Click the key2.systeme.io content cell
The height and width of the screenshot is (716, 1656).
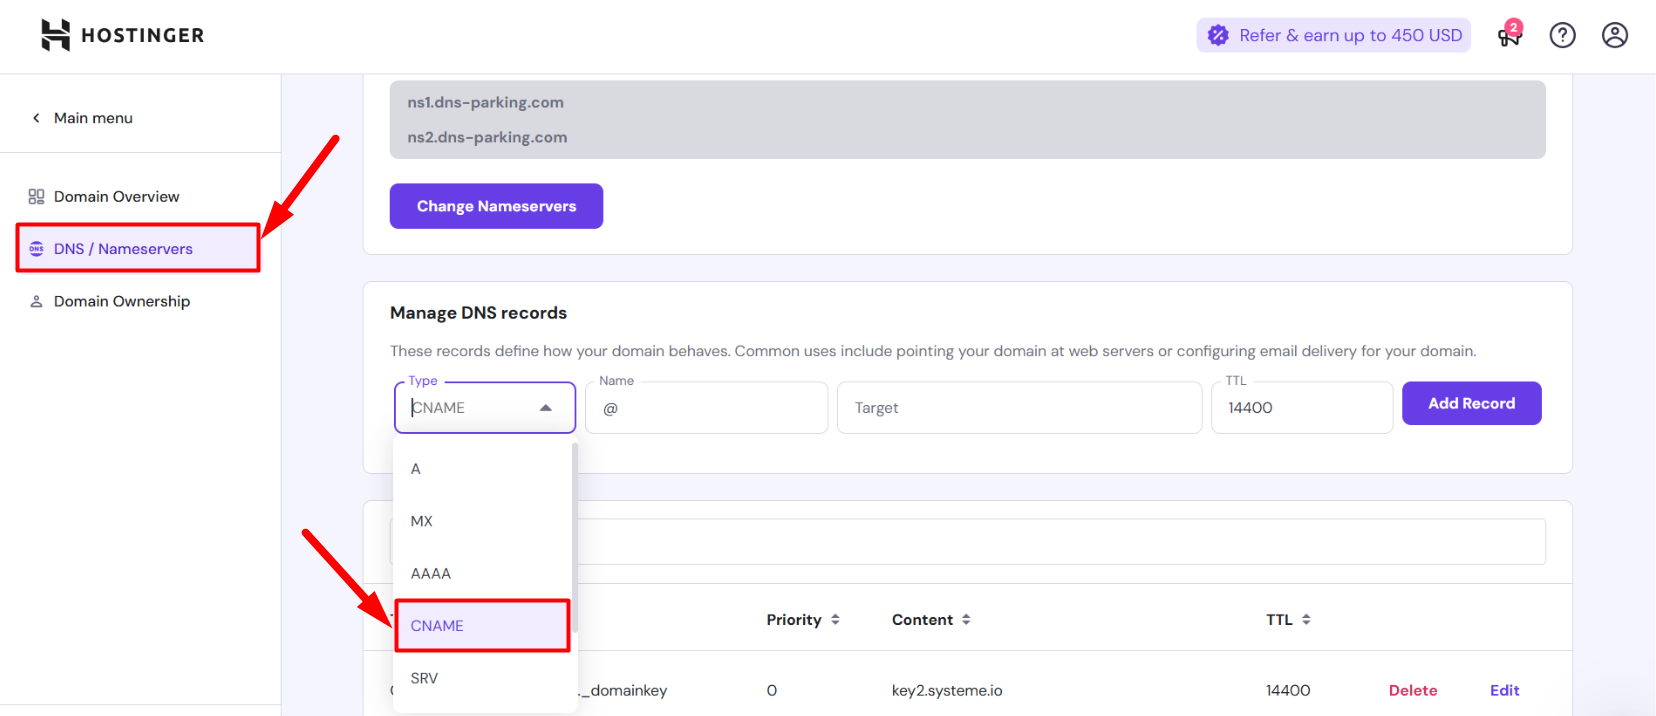(947, 691)
